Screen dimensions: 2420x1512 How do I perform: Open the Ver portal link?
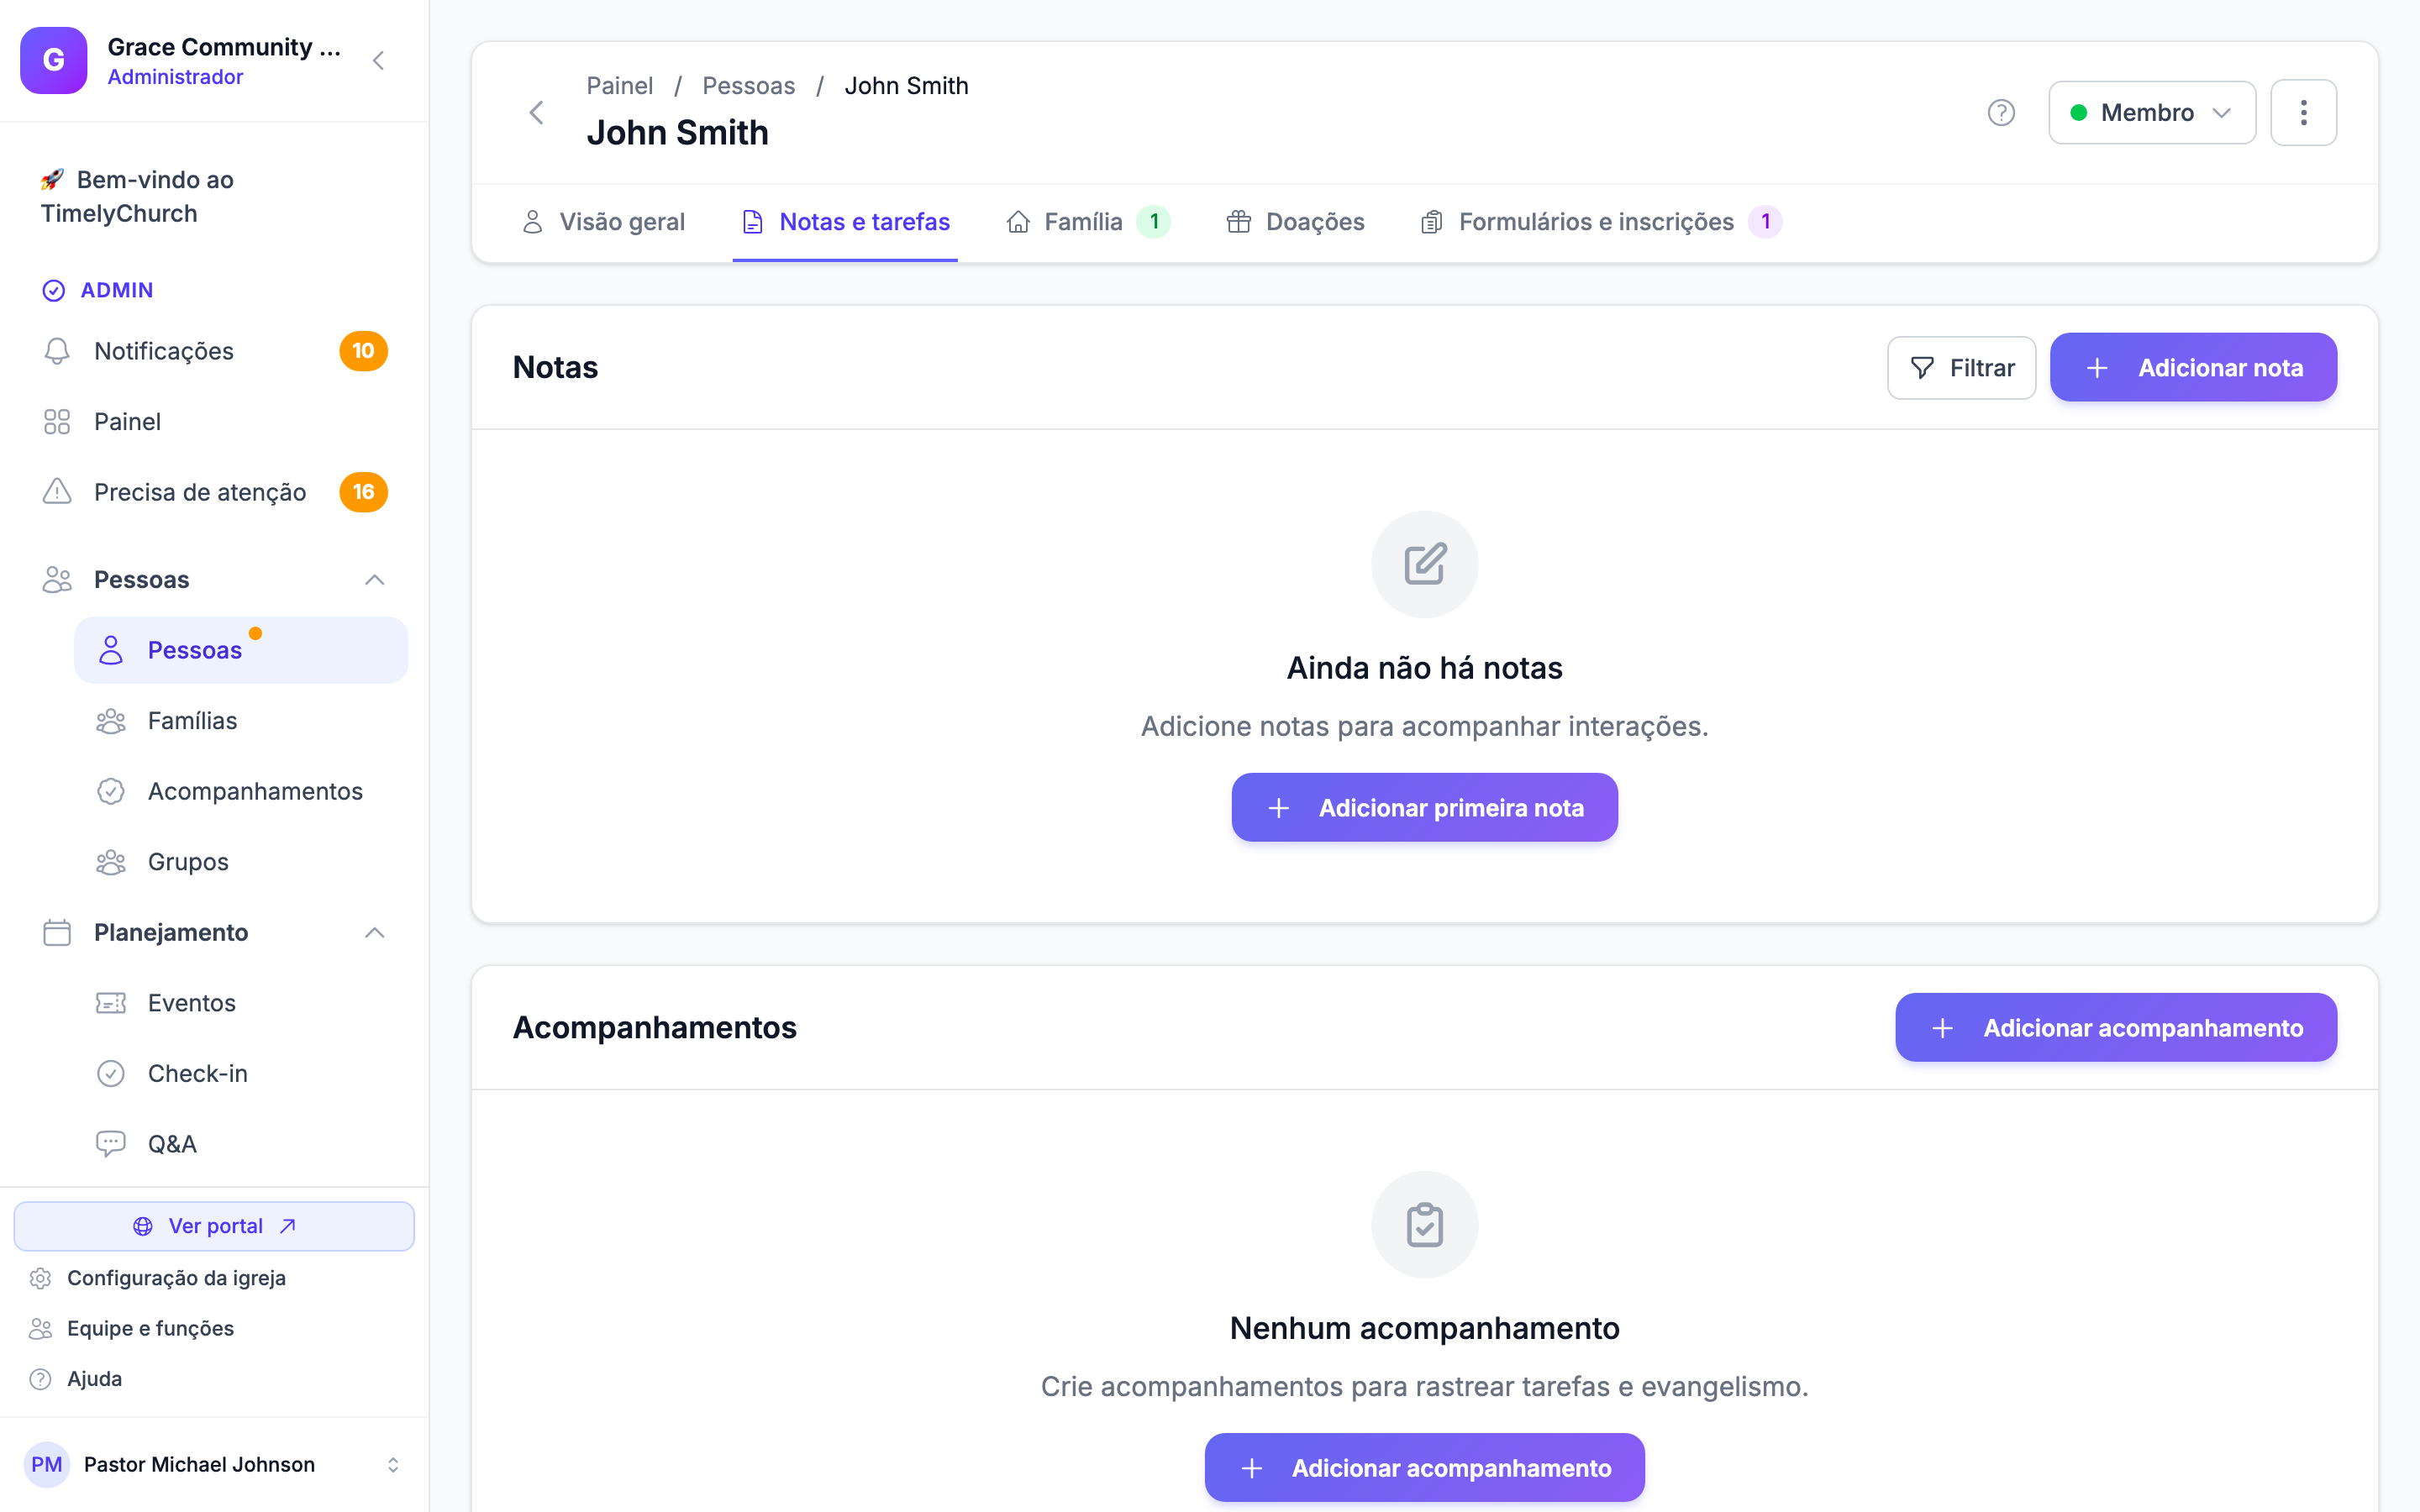point(214,1226)
